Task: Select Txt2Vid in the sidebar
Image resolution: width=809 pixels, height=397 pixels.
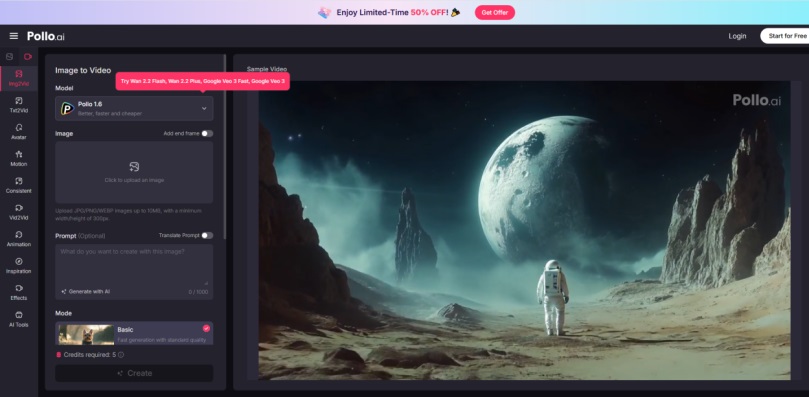Action: [19, 105]
